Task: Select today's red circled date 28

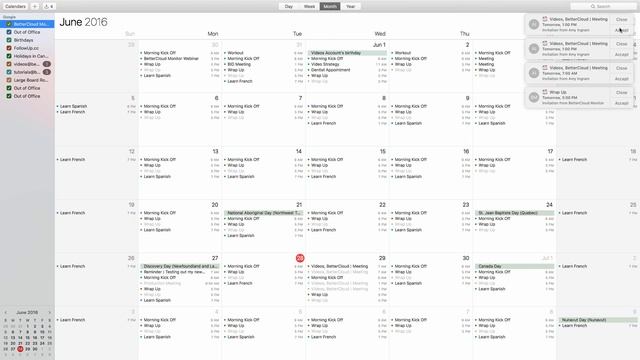Action: [x=300, y=258]
